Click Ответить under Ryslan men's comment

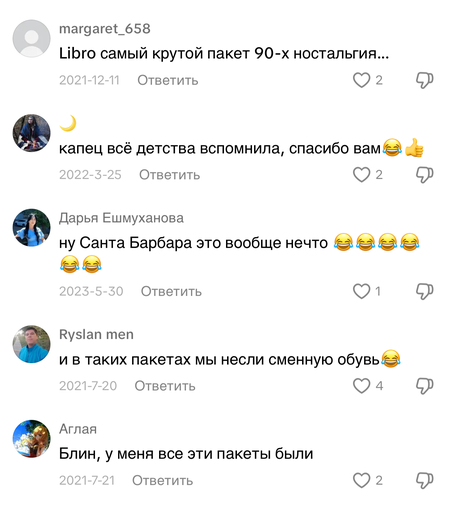tap(165, 386)
